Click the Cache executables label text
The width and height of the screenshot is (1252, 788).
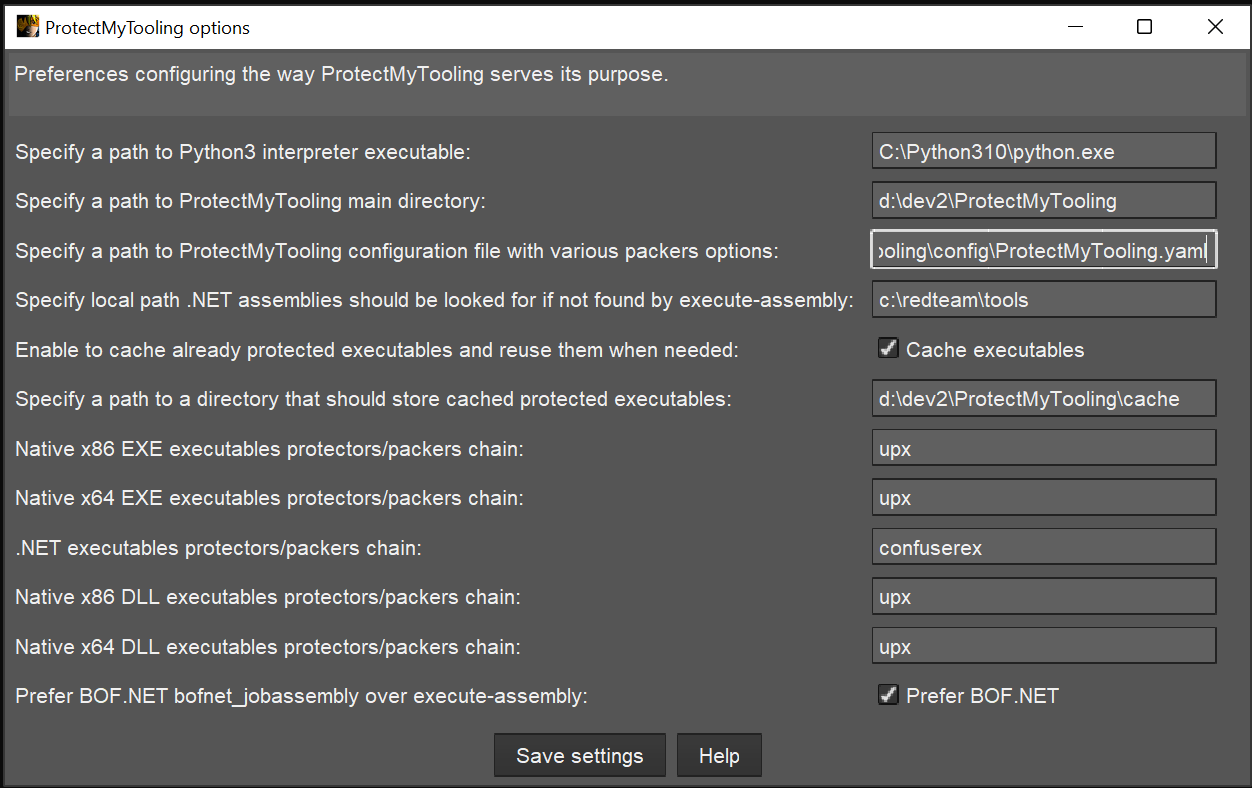tap(995, 350)
